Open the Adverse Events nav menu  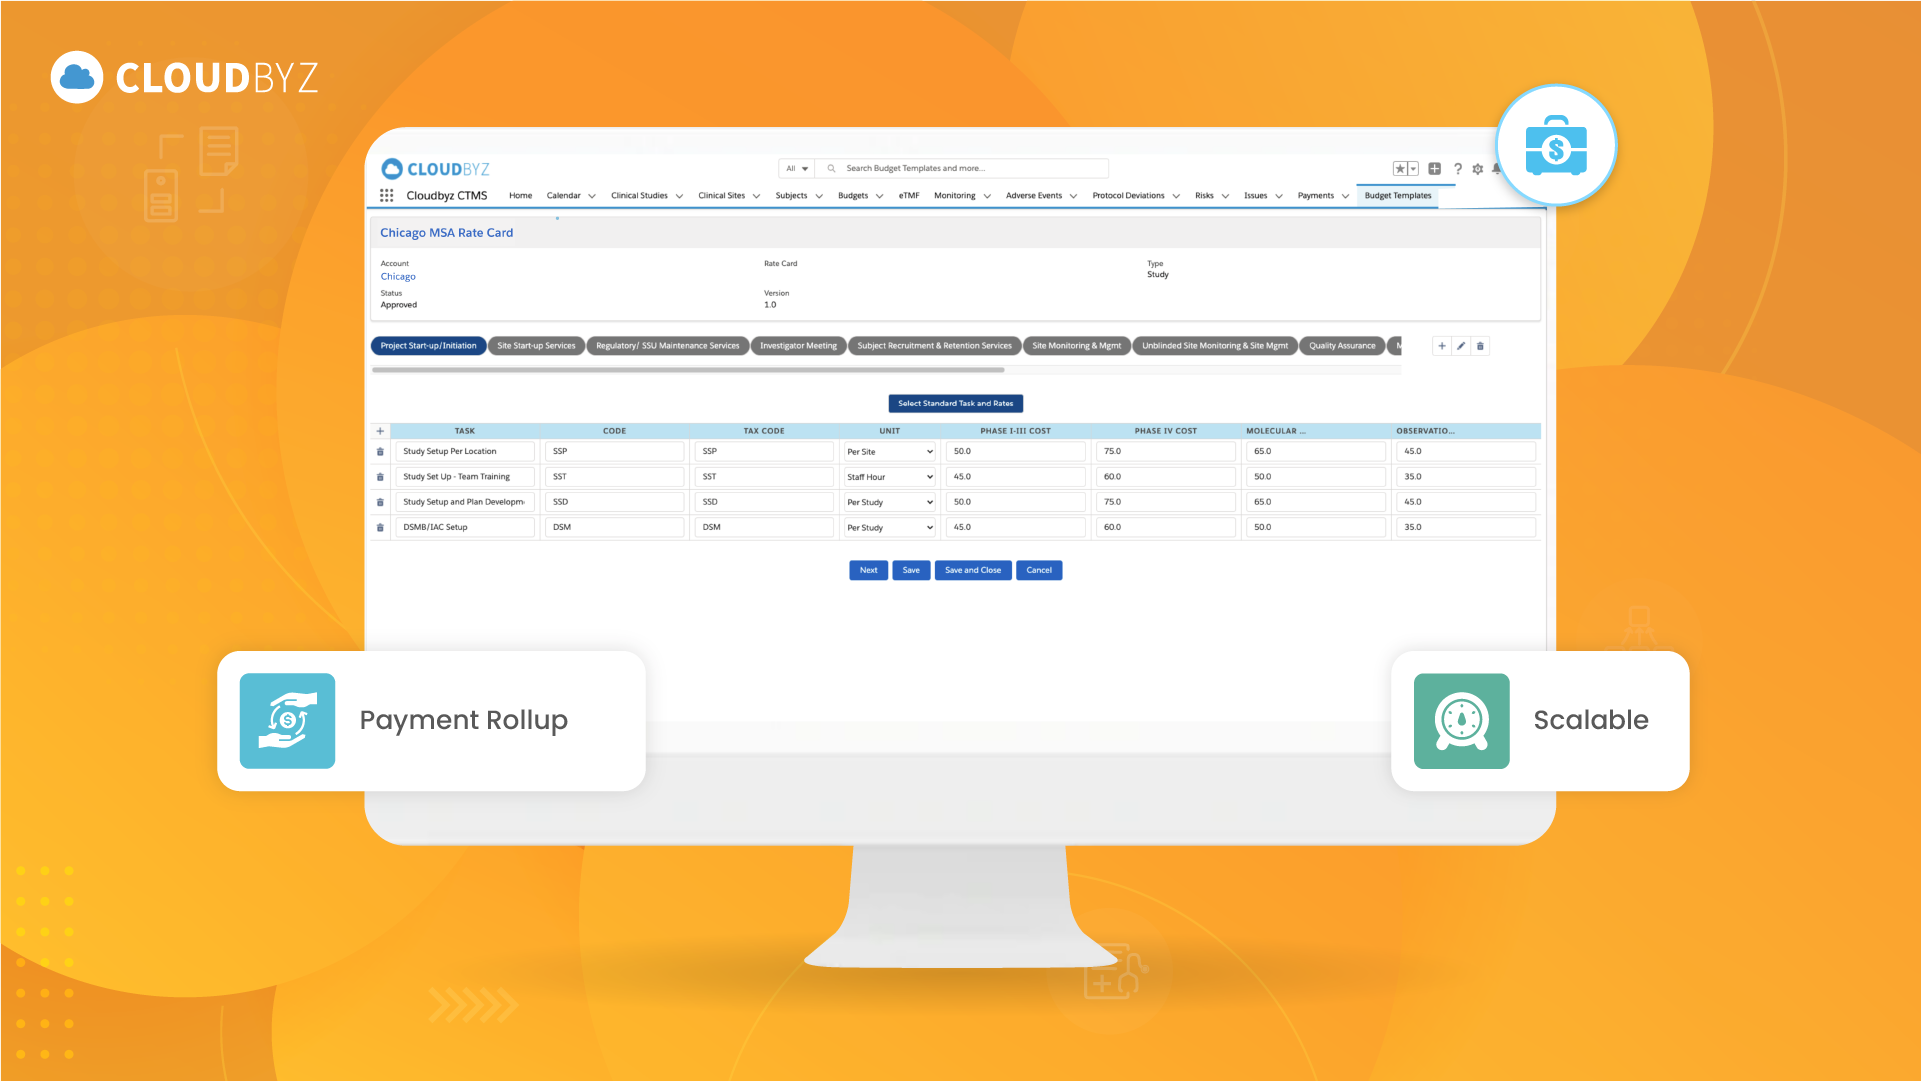tap(1041, 196)
